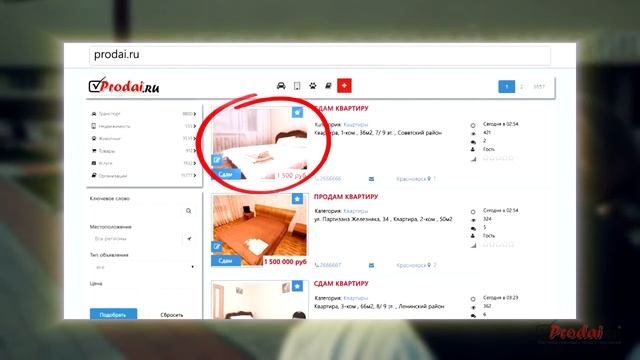Click the Сдам badge on the 1 500 руб listing
The height and width of the screenshot is (360, 640).
[226, 174]
